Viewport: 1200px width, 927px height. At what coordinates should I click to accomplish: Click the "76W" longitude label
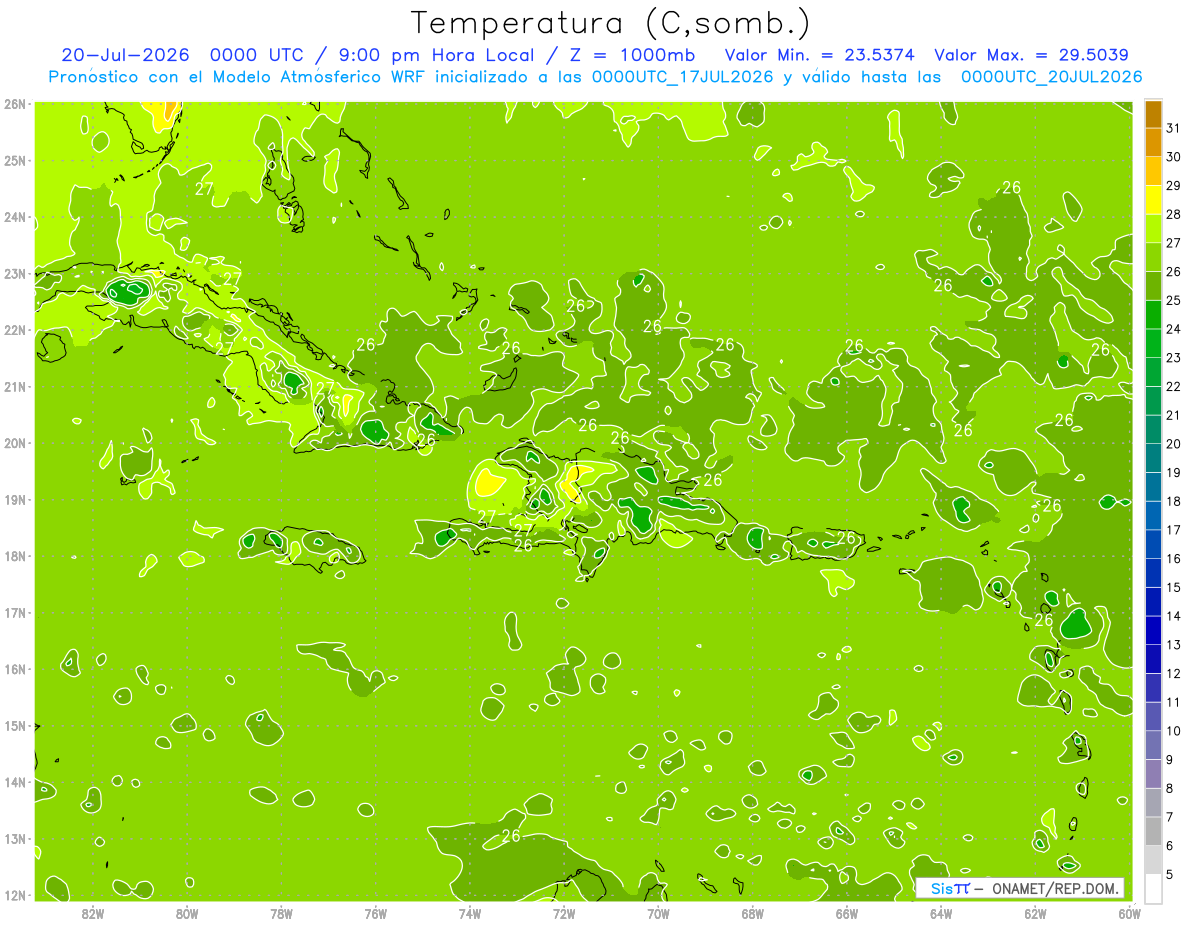376,913
